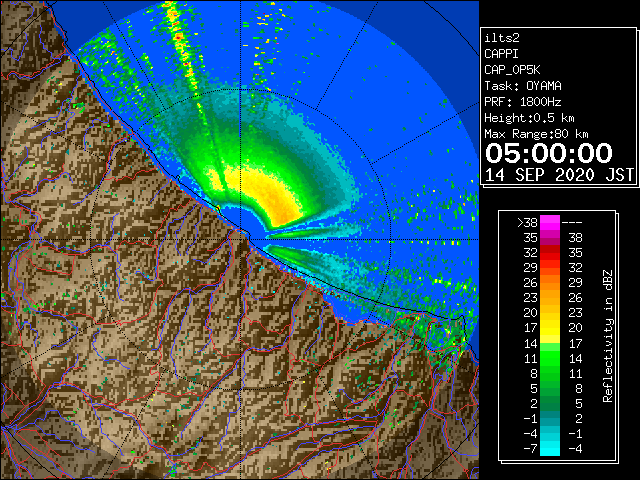Select the "14 SEP 2020 JST" date
Screen dimensions: 640x480
pos(559,175)
